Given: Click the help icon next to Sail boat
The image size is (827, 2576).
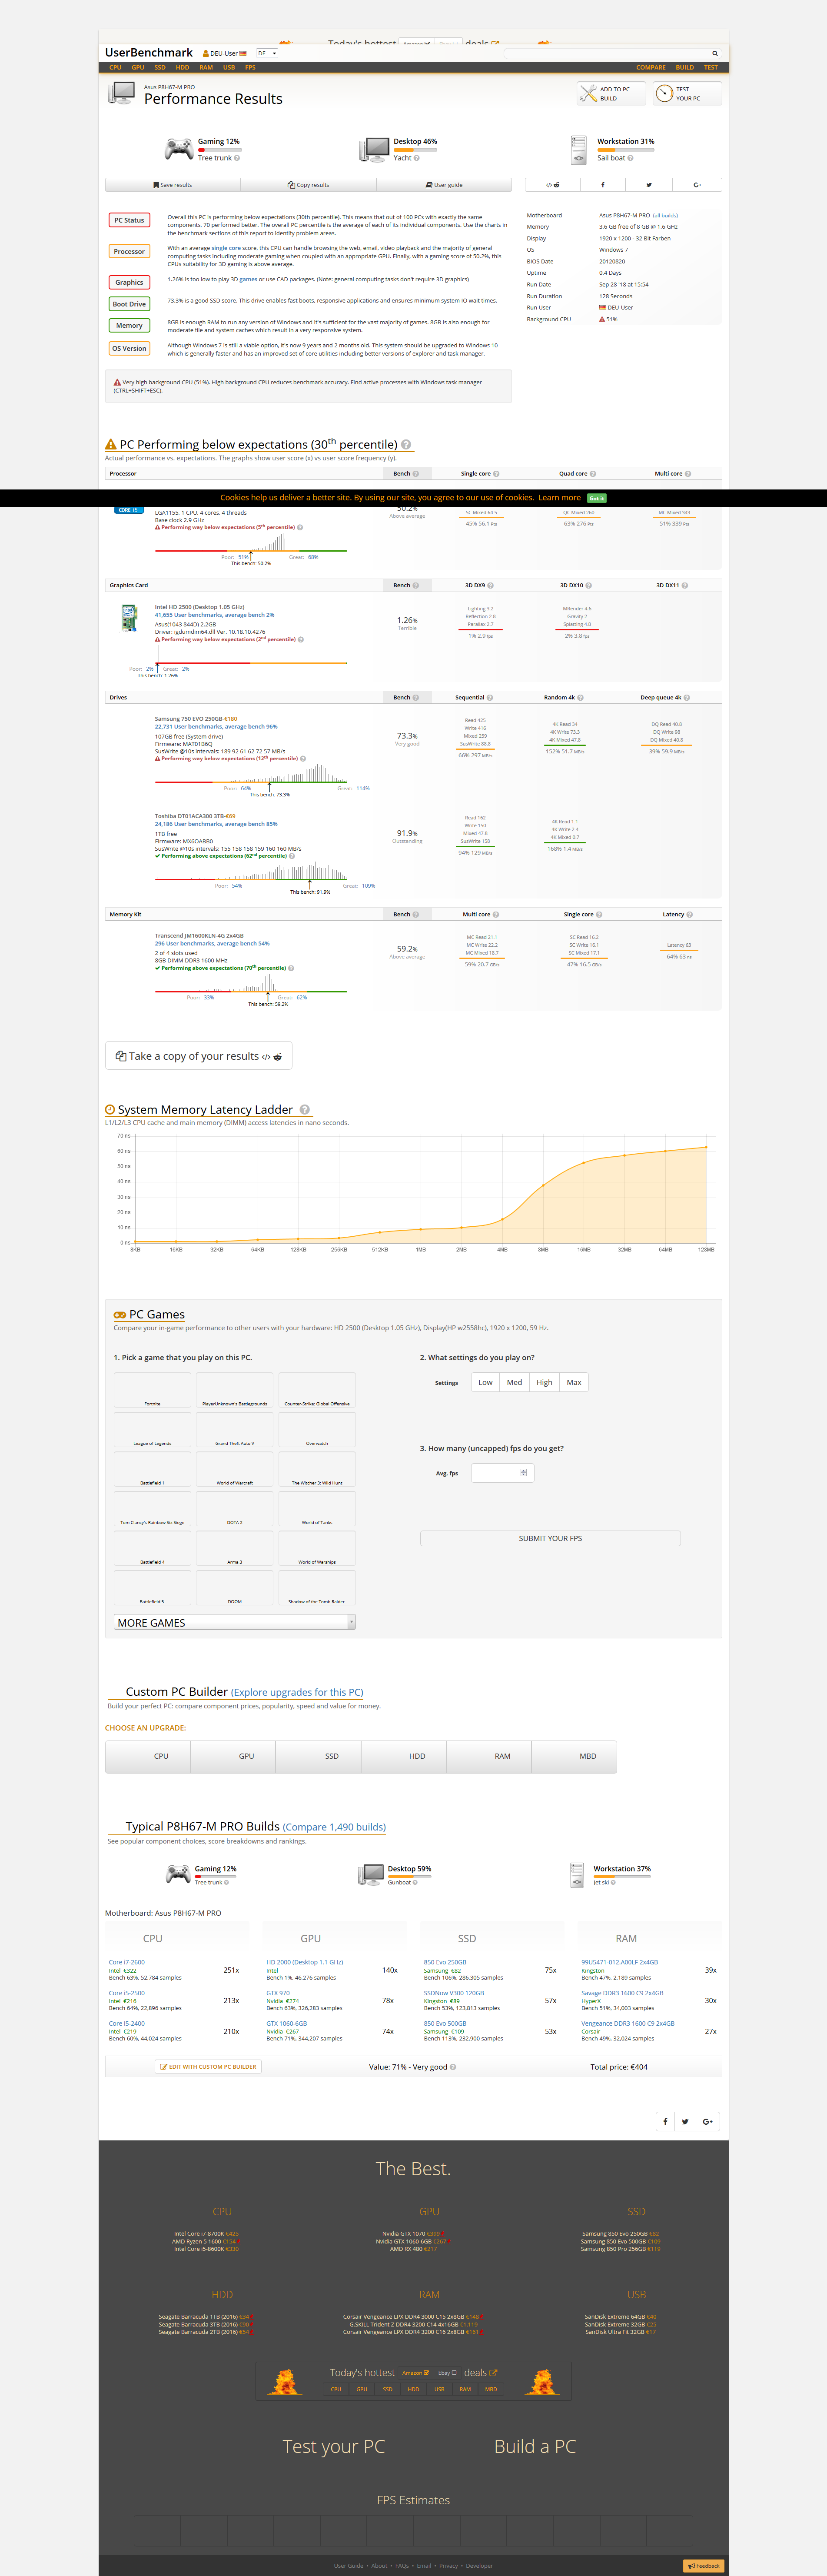Looking at the screenshot, I should point(630,158).
